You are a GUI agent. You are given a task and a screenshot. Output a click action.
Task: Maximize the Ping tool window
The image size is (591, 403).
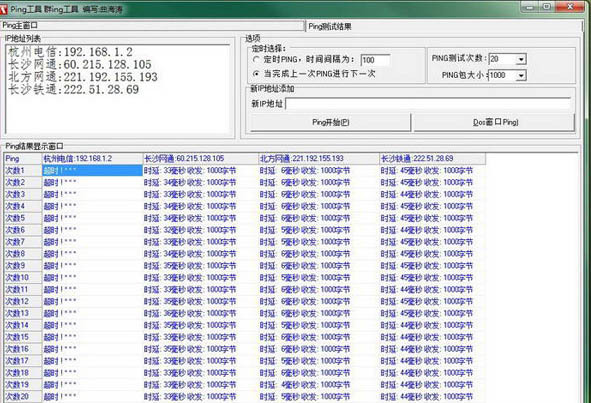pos(547,6)
